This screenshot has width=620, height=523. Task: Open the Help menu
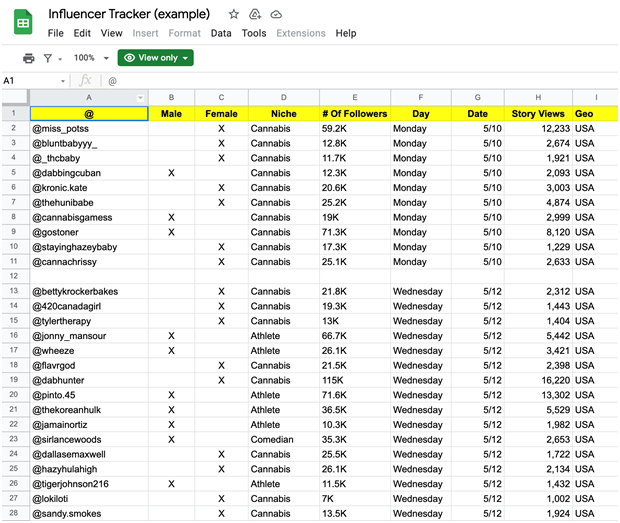[x=346, y=33]
